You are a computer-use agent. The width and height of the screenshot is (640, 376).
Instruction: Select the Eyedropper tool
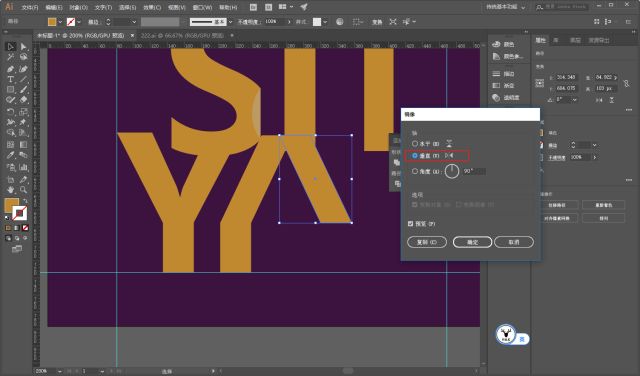(10, 156)
